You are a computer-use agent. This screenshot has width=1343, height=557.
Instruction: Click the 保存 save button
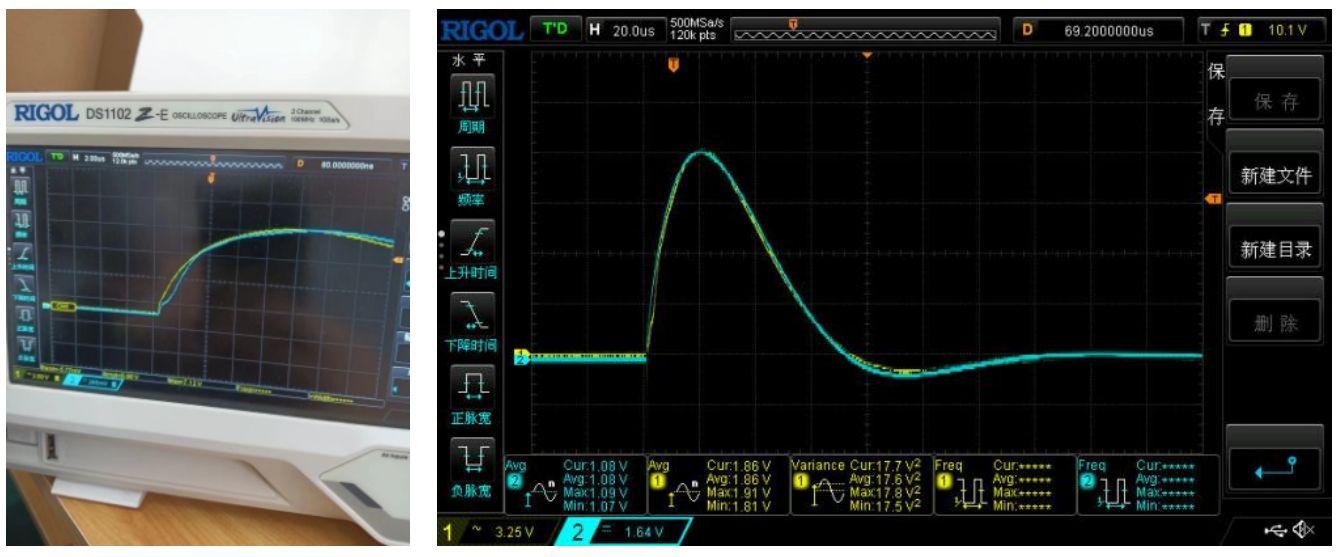coord(1275,101)
